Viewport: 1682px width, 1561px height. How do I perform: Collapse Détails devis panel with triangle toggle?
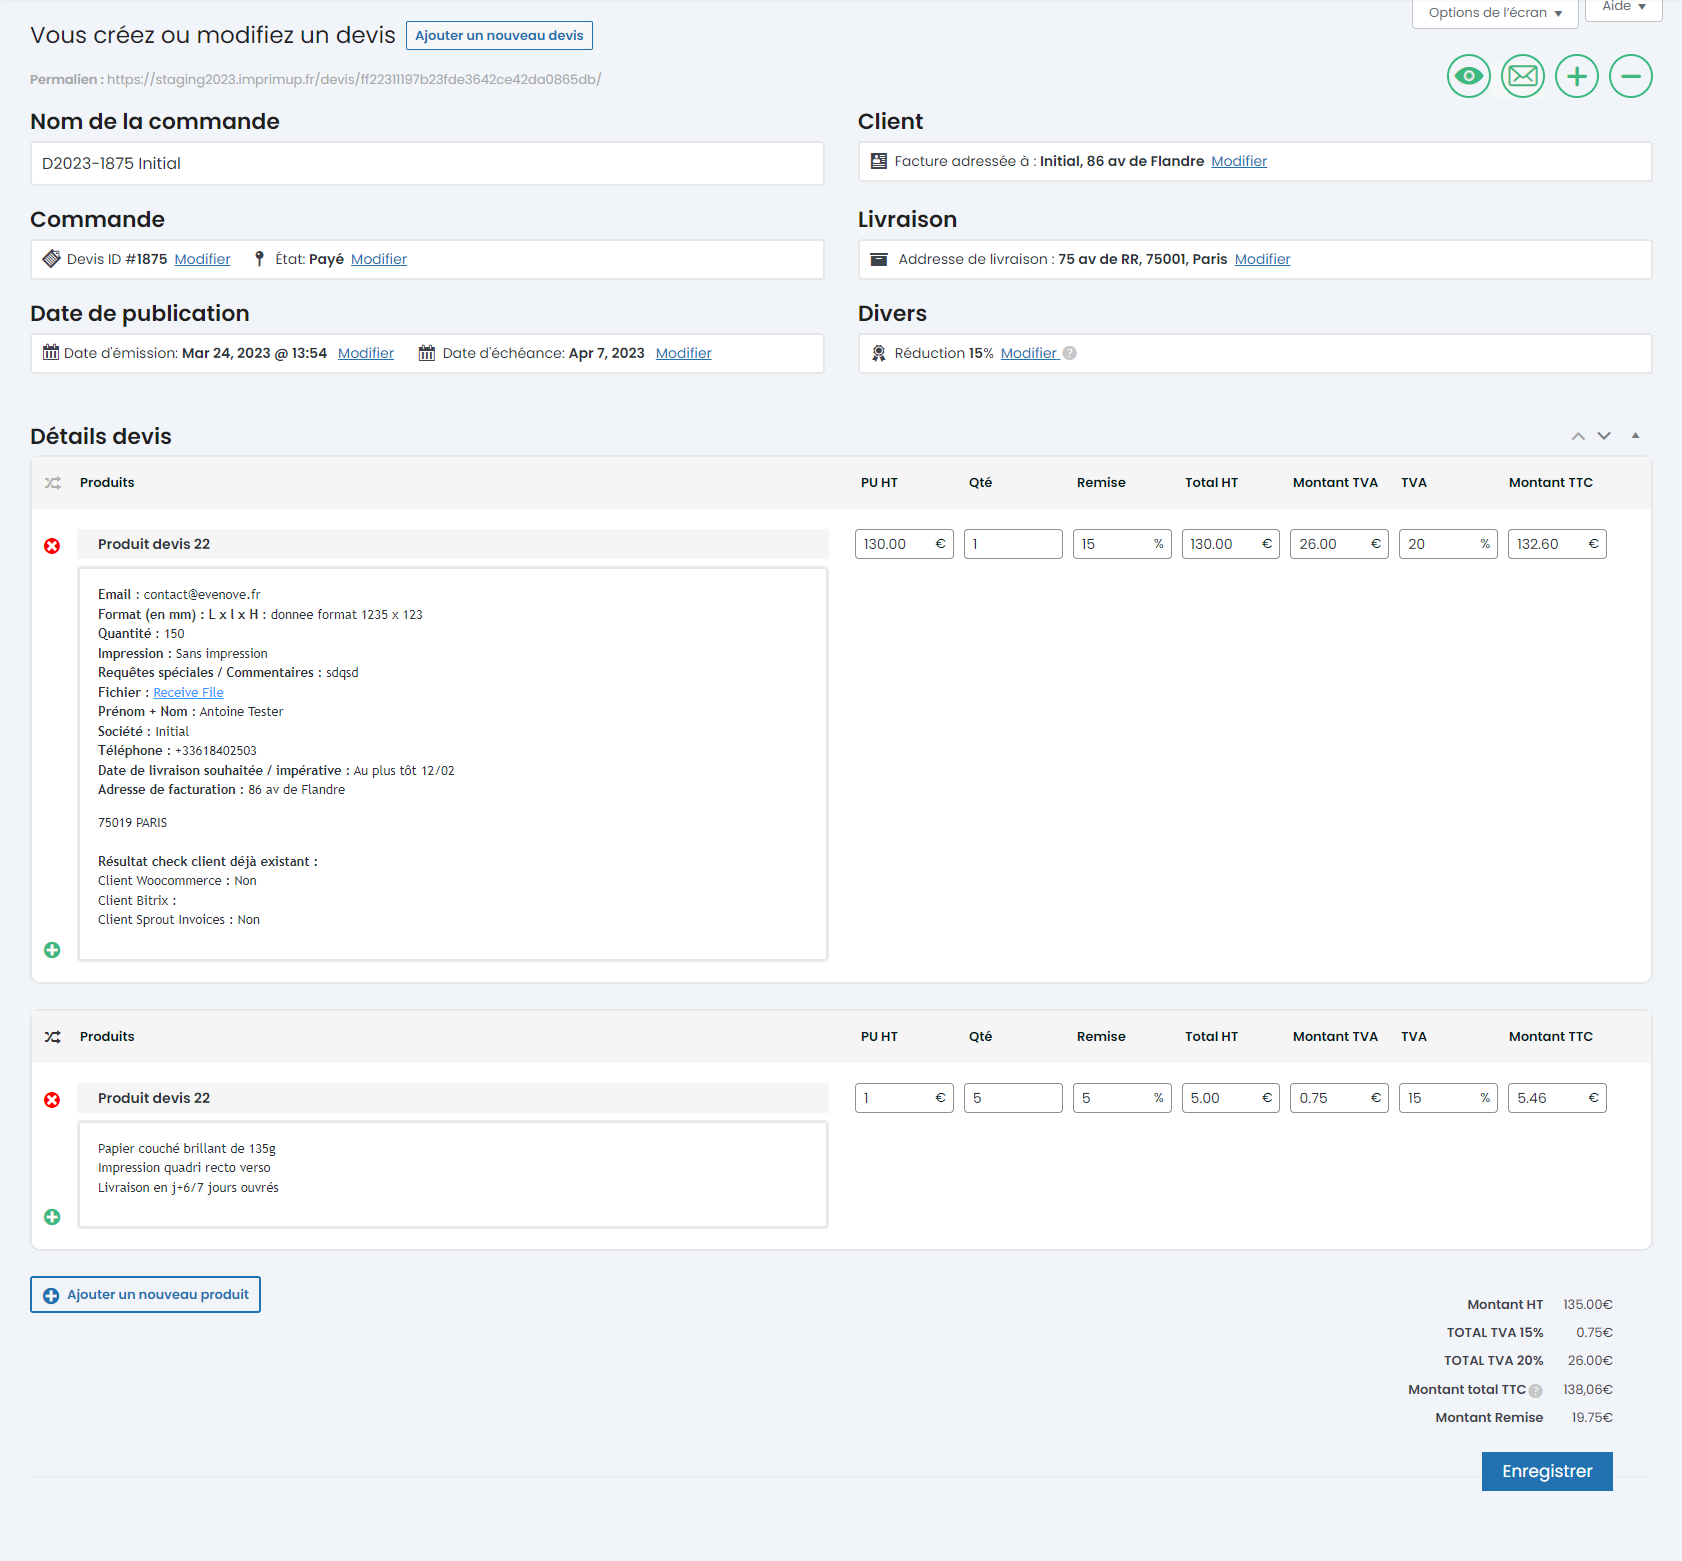(x=1635, y=436)
